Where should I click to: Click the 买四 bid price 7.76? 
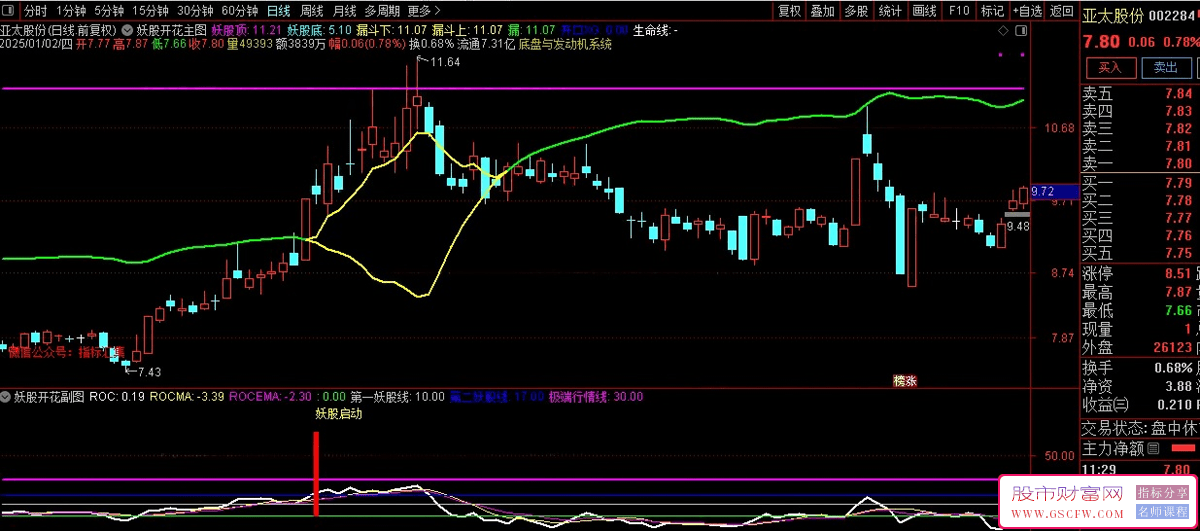(x=1178, y=236)
